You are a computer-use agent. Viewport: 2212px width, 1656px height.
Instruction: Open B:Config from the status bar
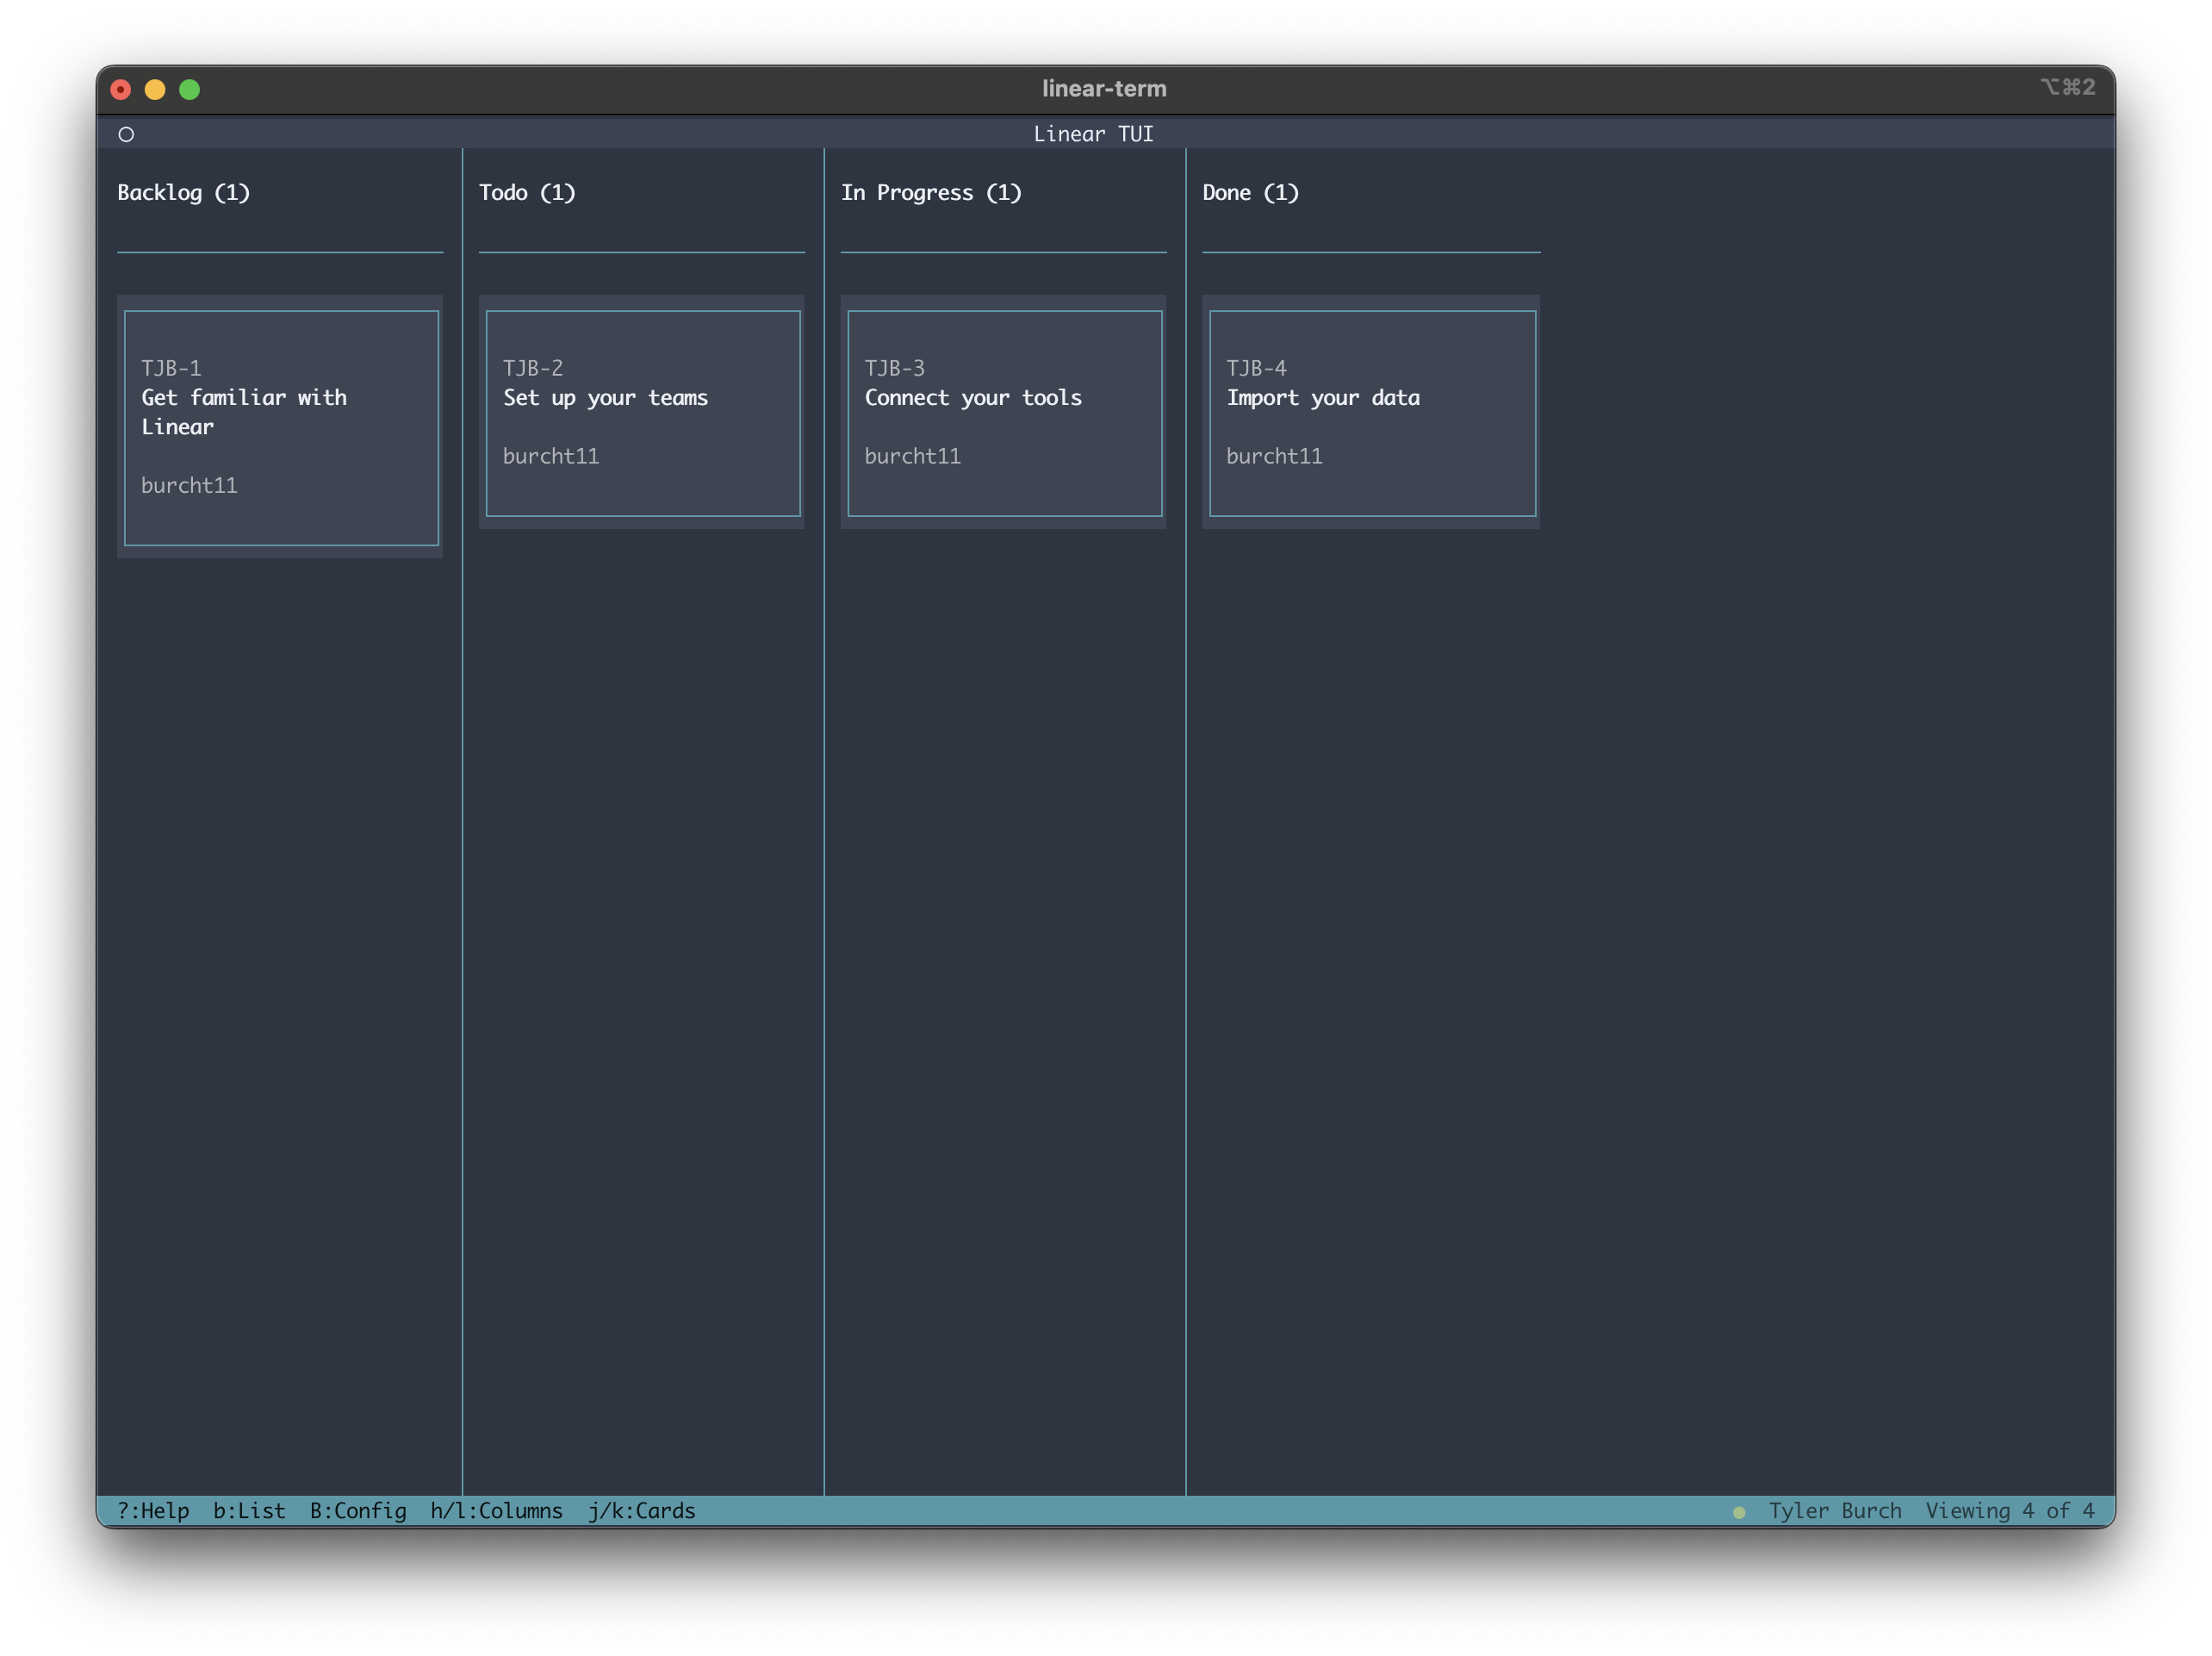(357, 1511)
